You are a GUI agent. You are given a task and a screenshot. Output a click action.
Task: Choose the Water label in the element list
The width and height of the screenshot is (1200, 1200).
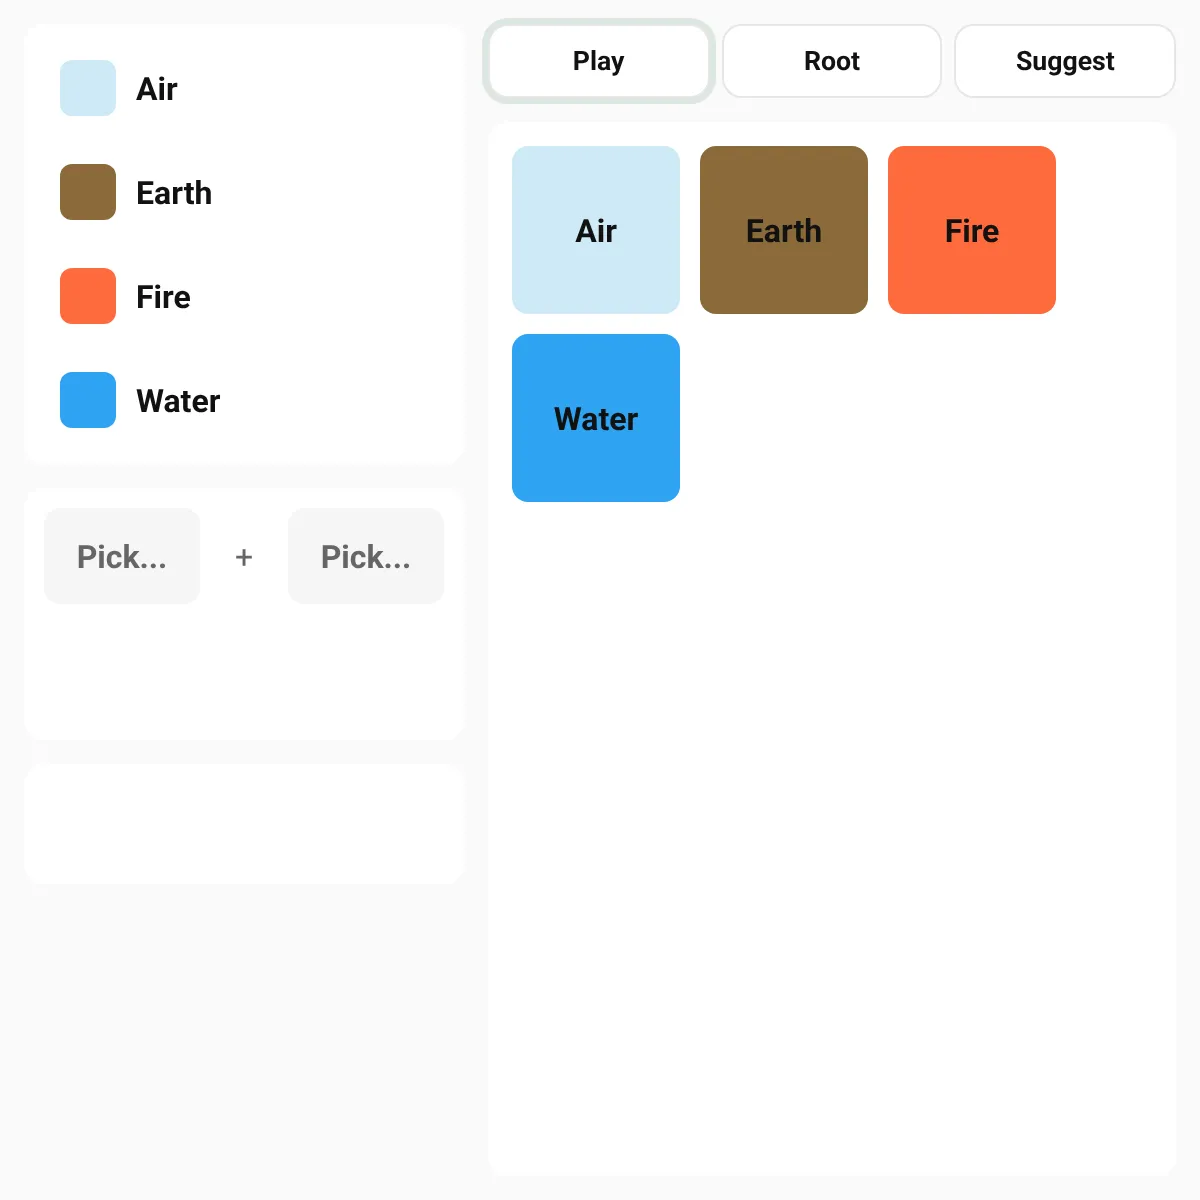click(178, 401)
